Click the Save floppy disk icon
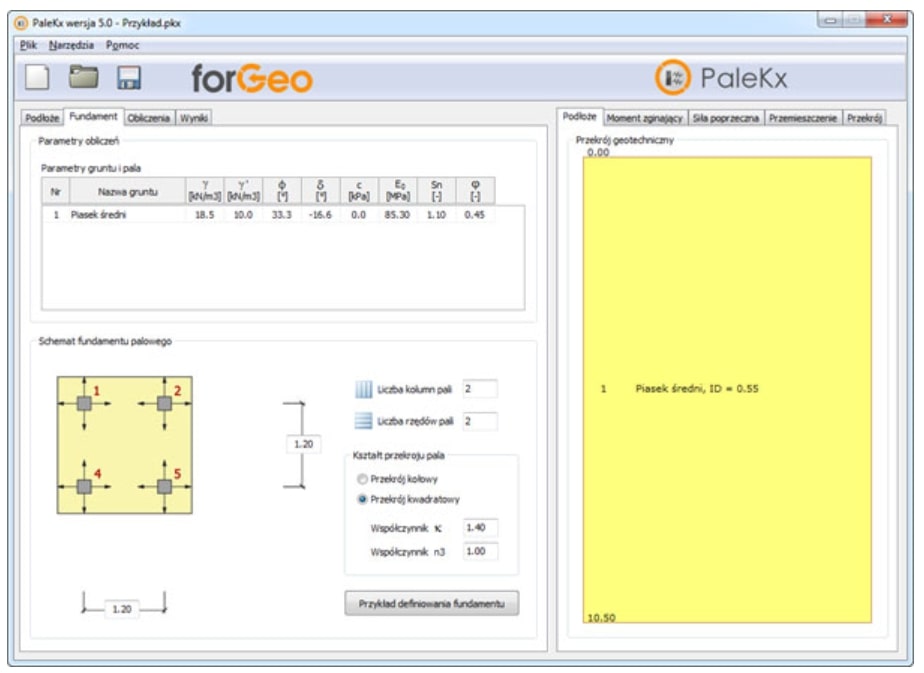Viewport: 924px width, 673px height. (130, 79)
